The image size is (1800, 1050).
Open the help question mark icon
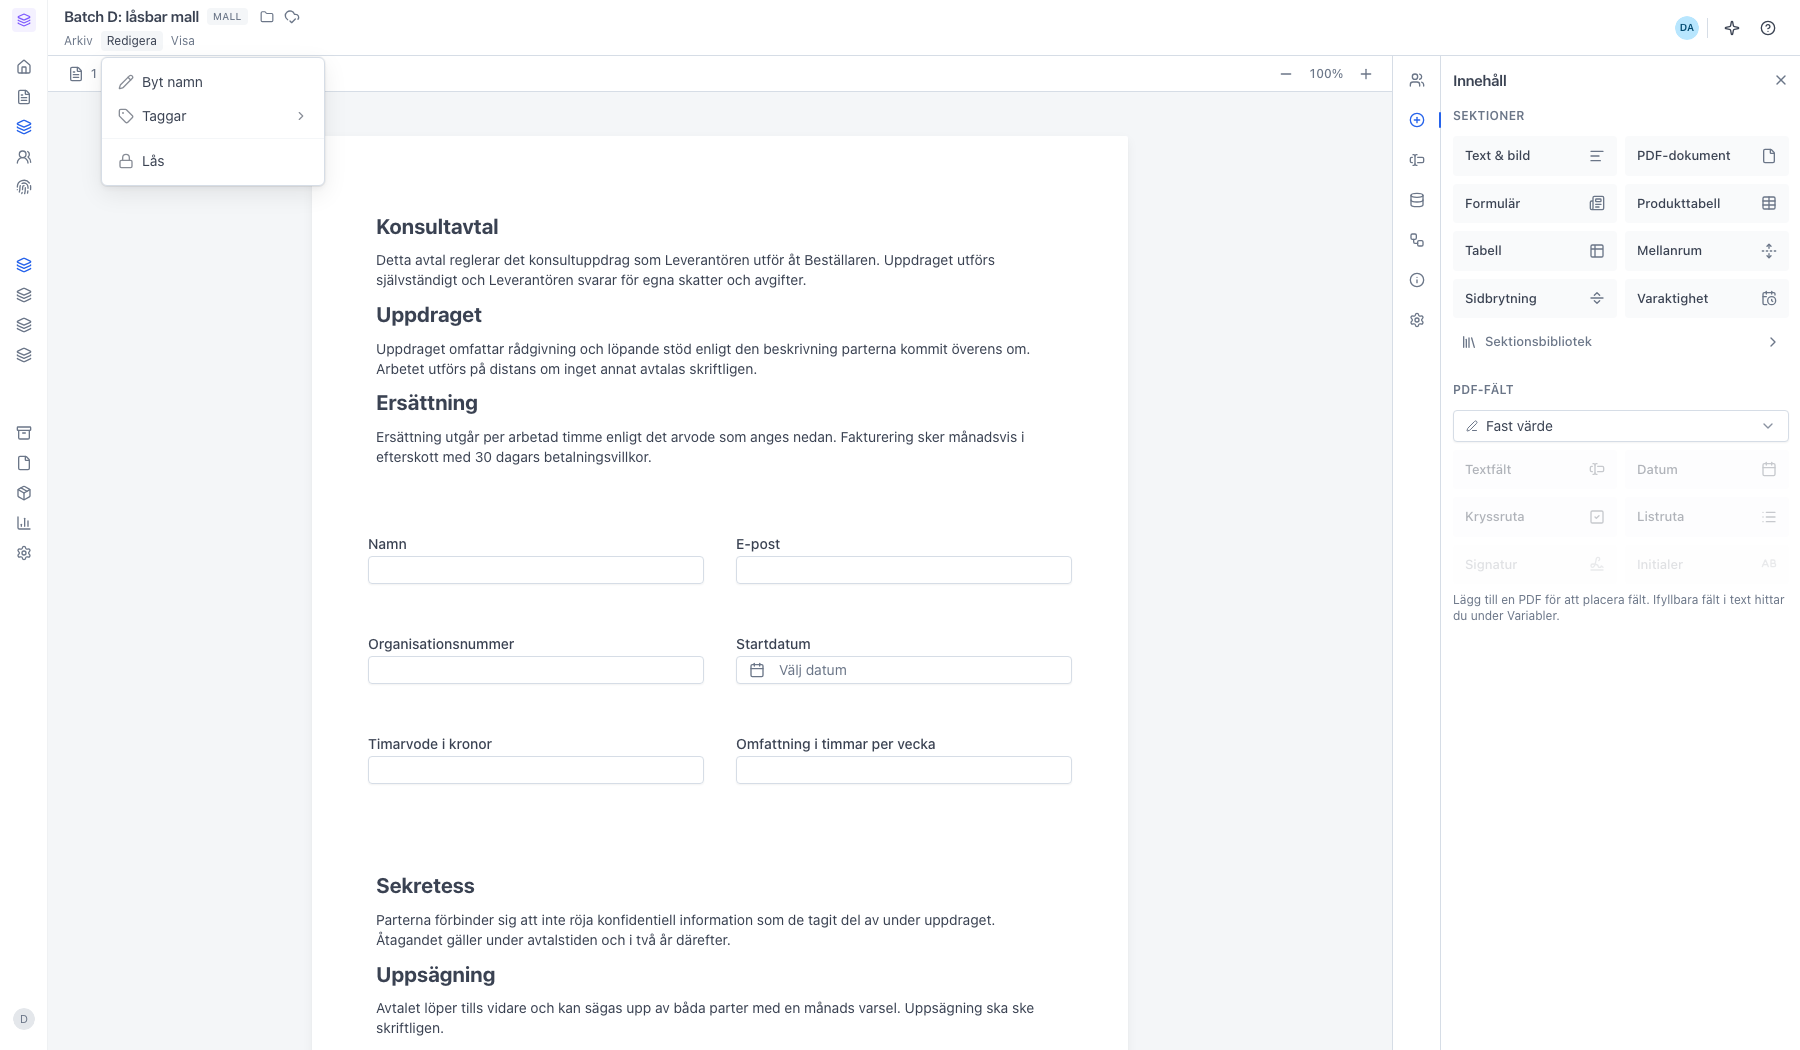point(1768,28)
